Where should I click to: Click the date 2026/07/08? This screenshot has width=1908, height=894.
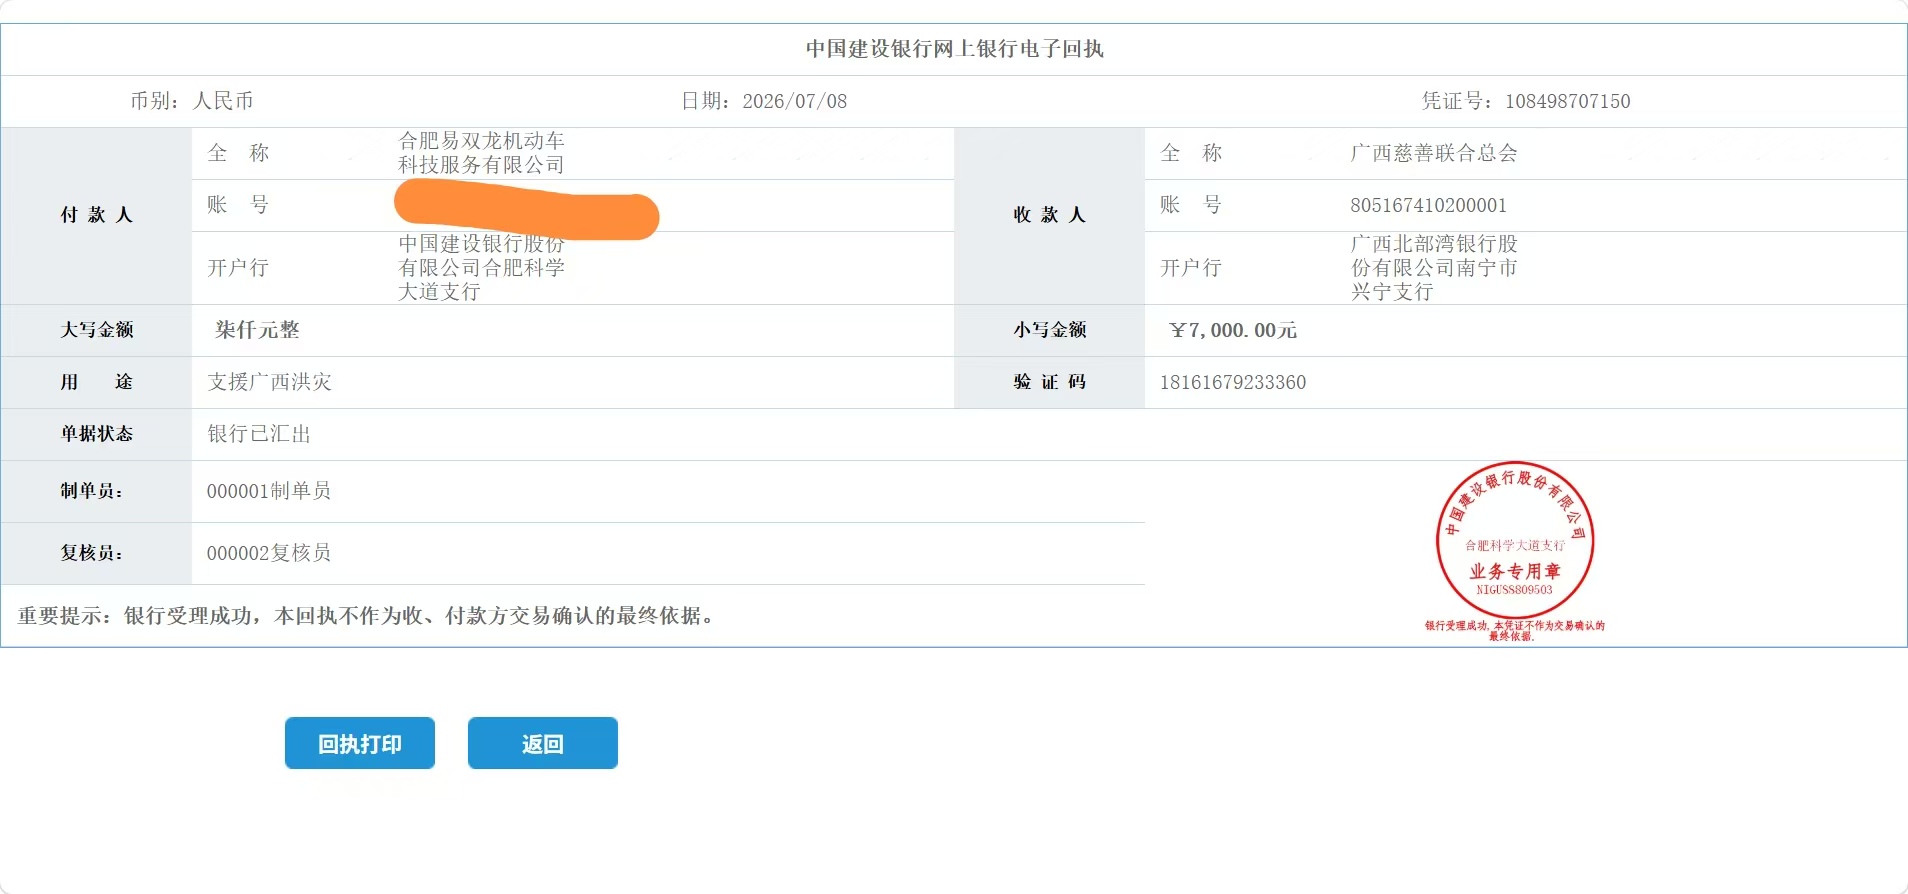tap(795, 101)
